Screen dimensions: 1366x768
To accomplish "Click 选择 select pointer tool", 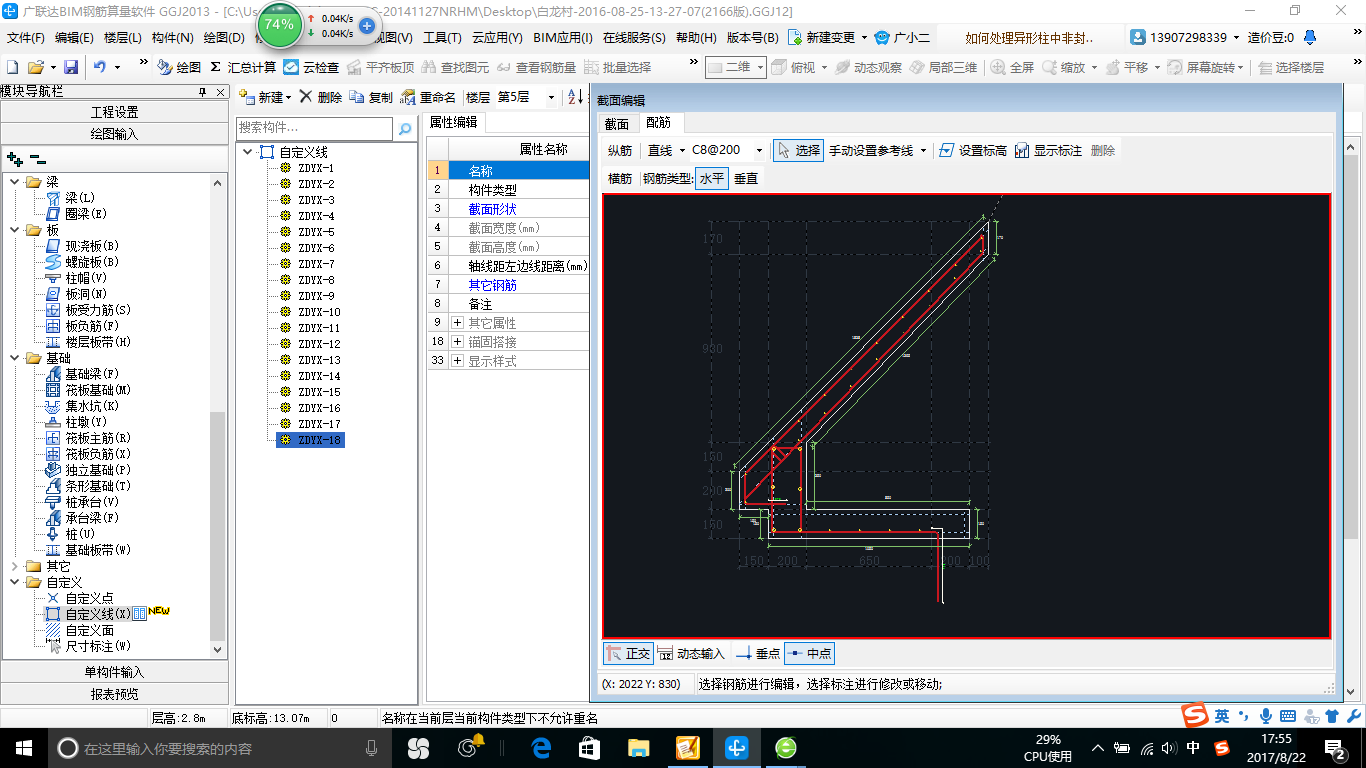I will click(798, 150).
